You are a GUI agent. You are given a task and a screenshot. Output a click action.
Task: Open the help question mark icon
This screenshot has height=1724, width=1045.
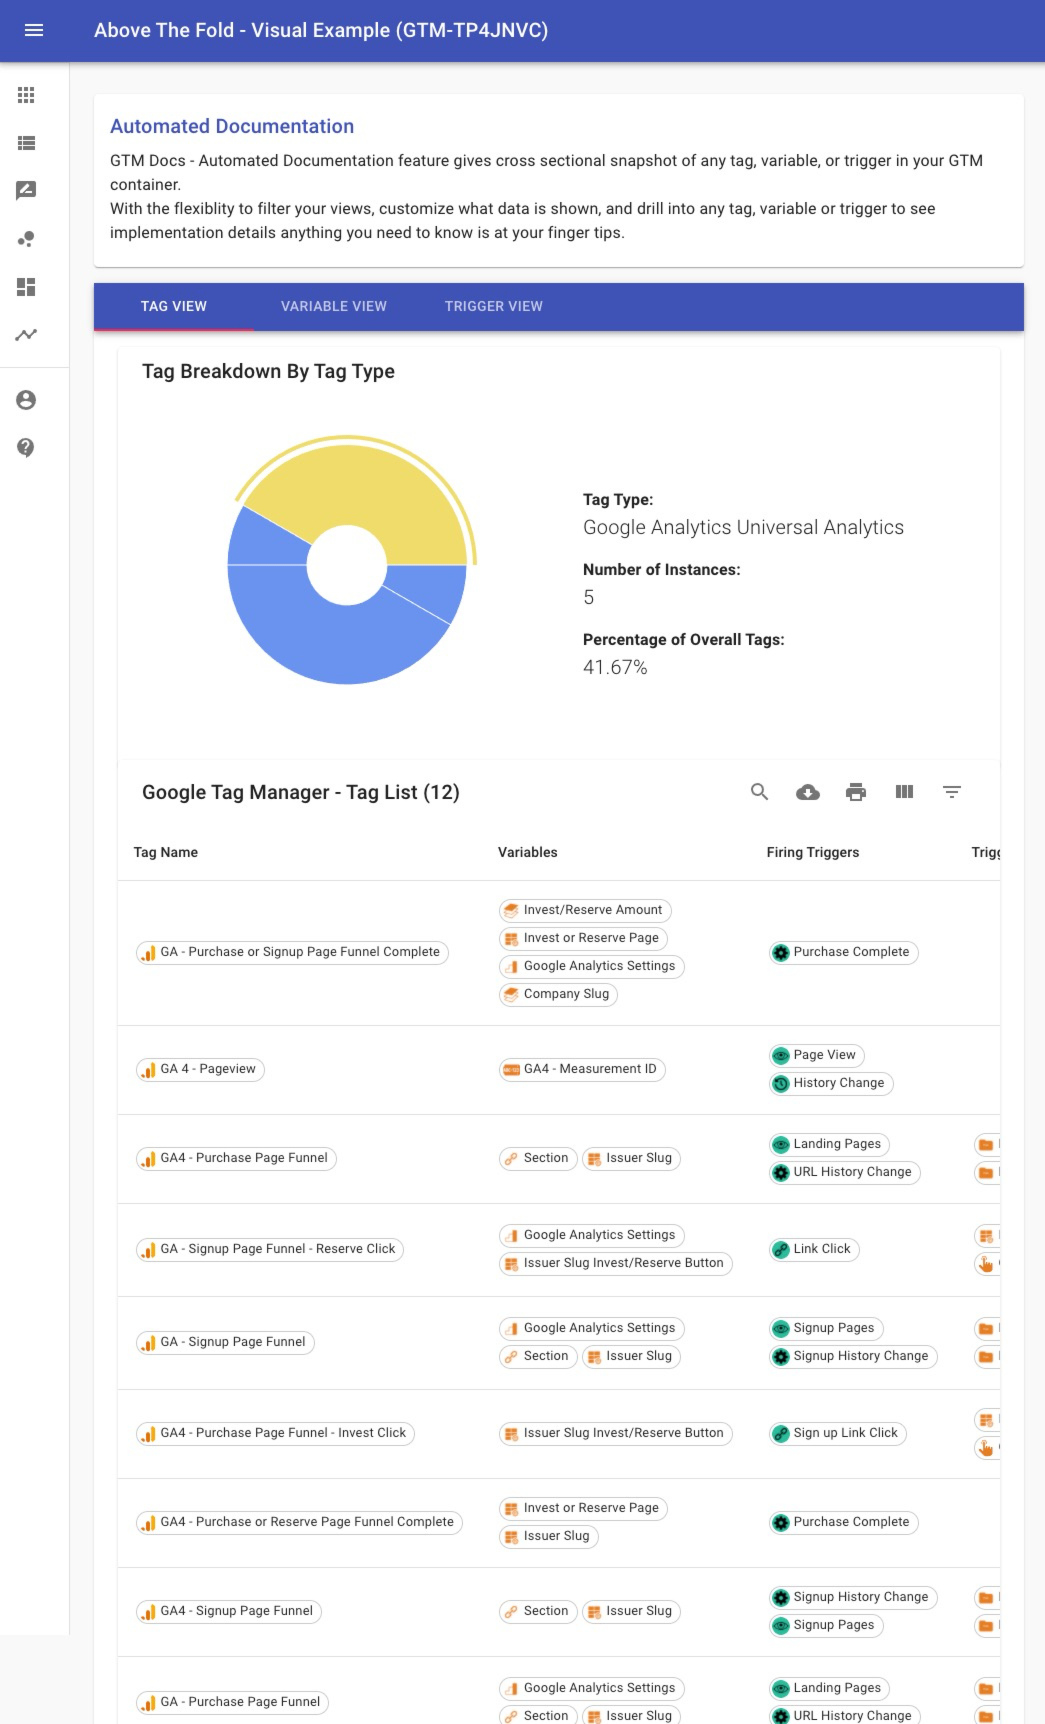point(26,447)
